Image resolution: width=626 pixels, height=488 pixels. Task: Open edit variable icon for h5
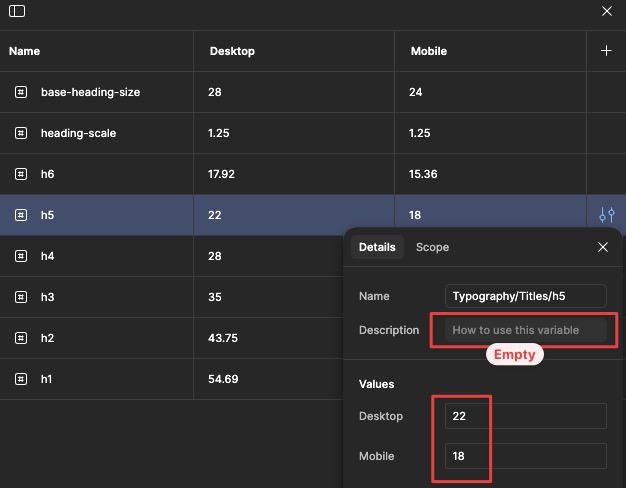pos(606,215)
